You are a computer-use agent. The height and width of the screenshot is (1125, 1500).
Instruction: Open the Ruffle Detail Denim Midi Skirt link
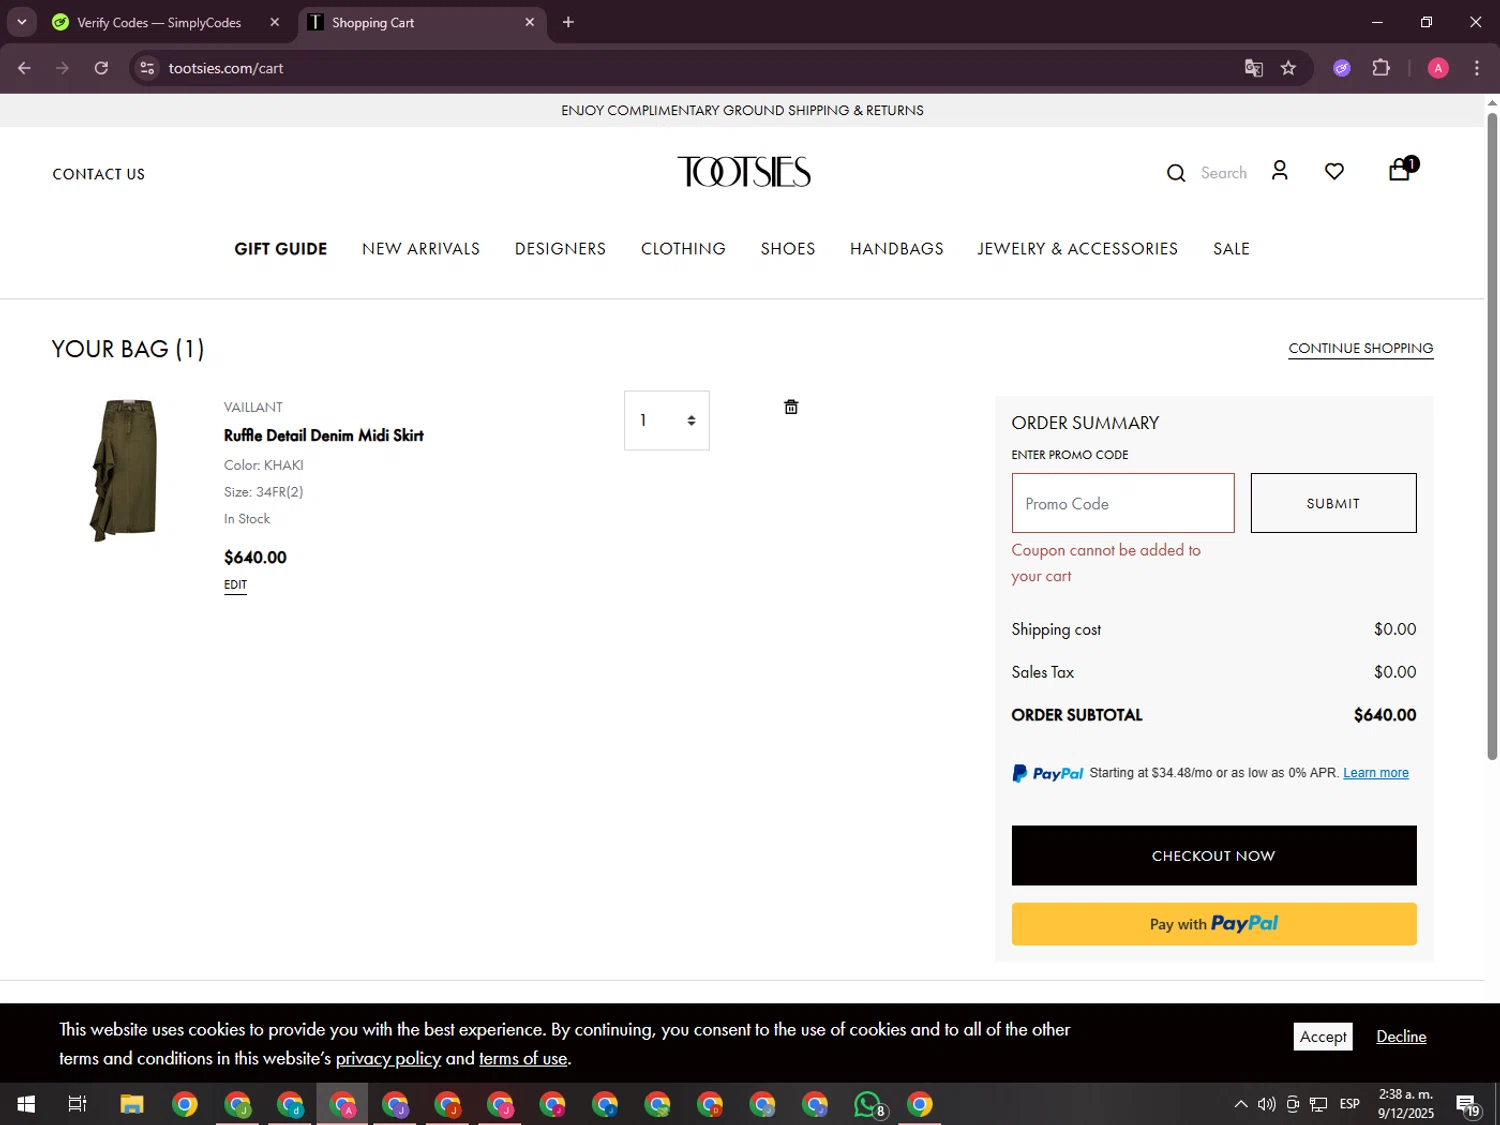click(324, 435)
